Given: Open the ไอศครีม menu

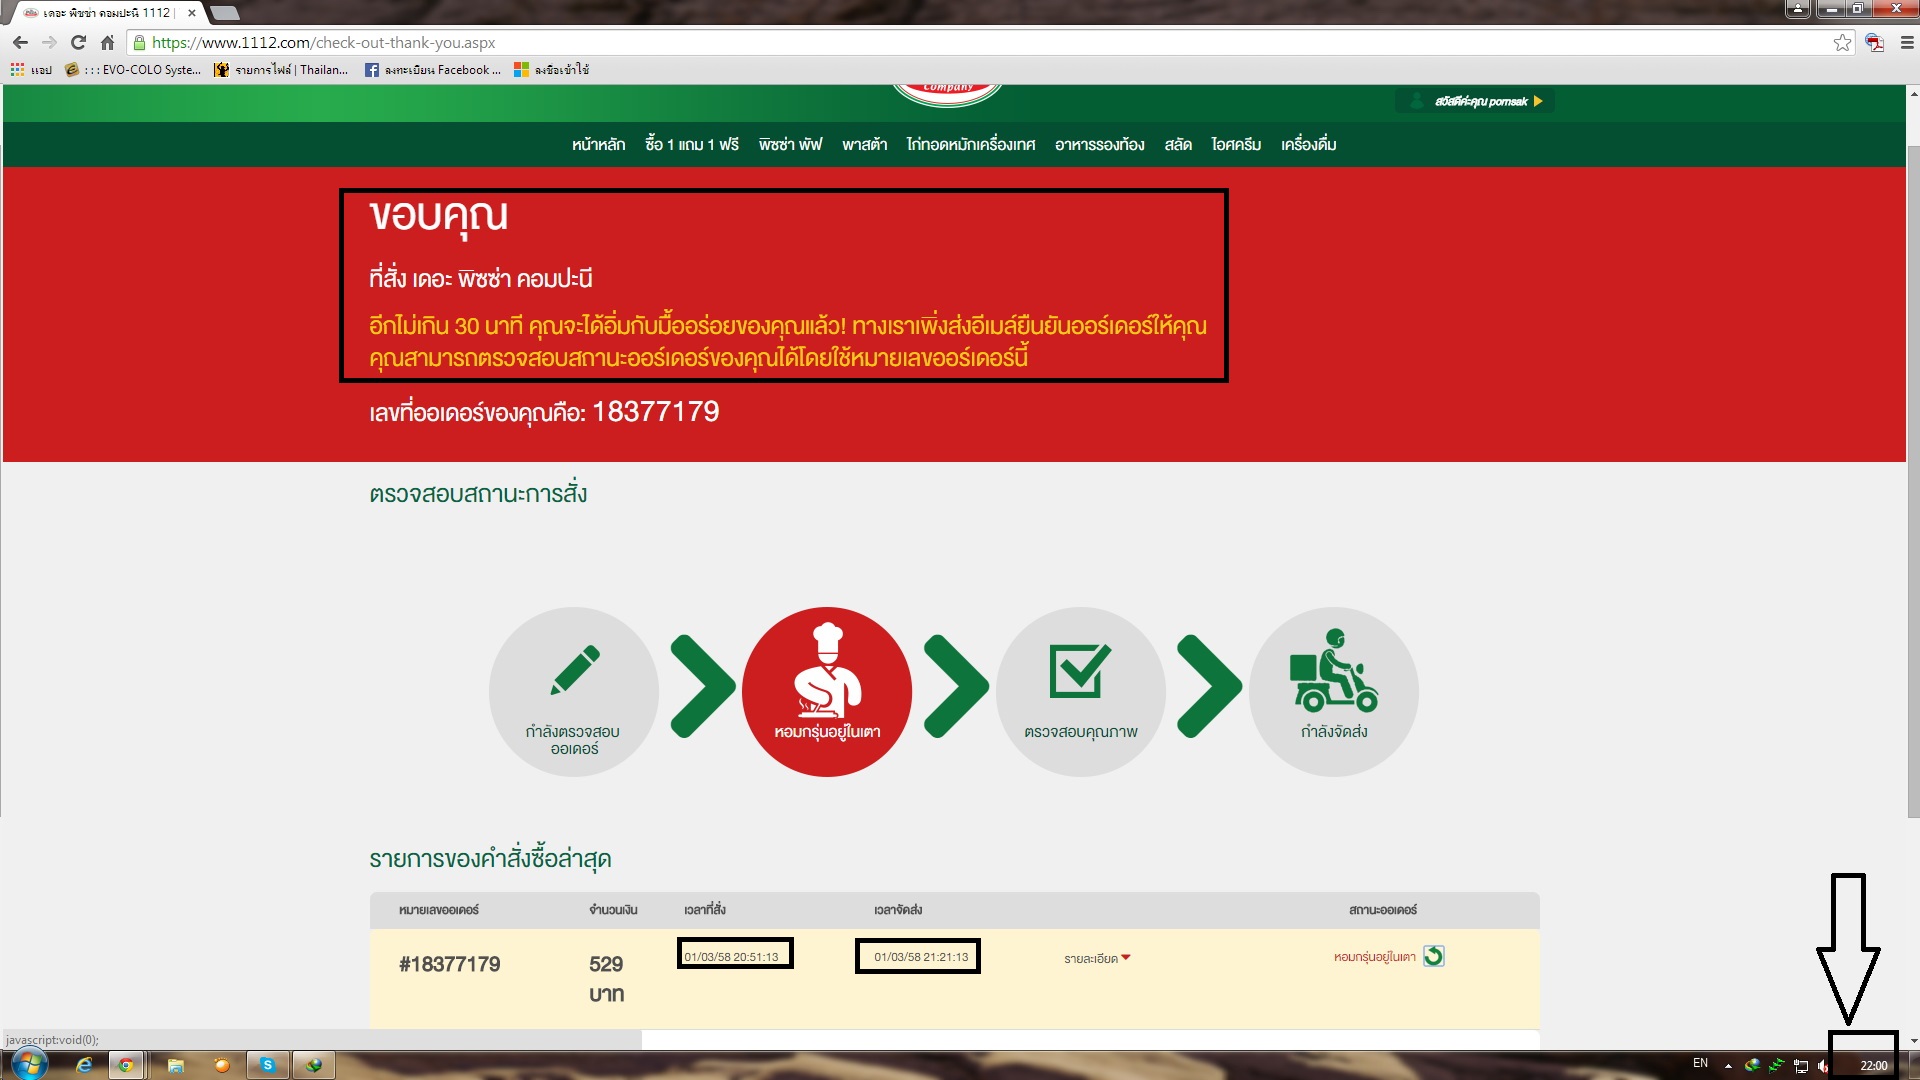Looking at the screenshot, I should [1236, 145].
